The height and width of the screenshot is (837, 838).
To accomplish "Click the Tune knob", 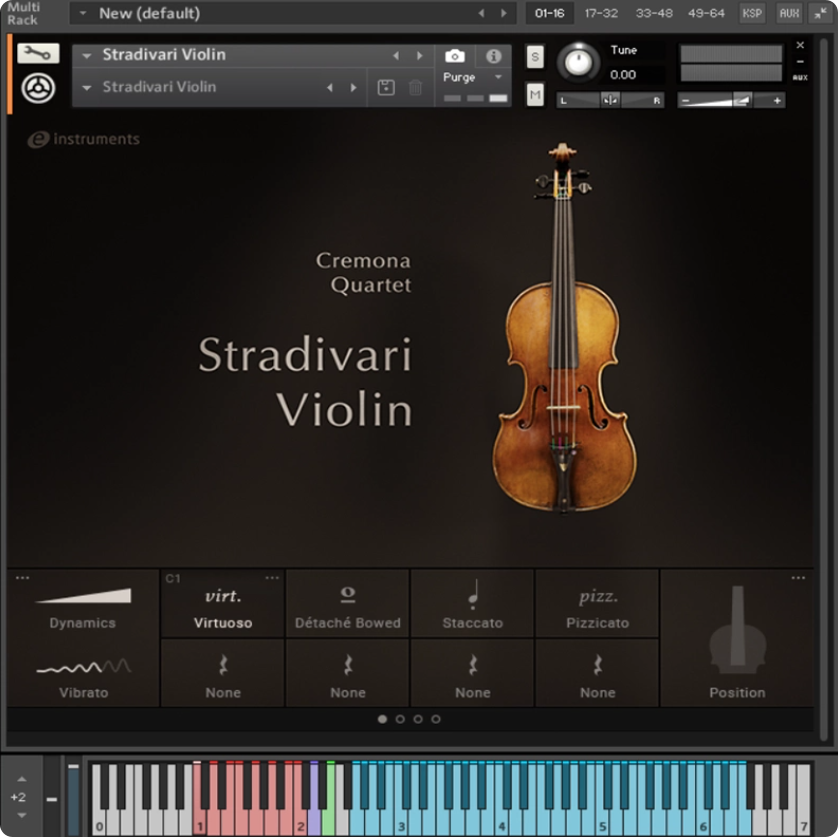I will click(578, 63).
